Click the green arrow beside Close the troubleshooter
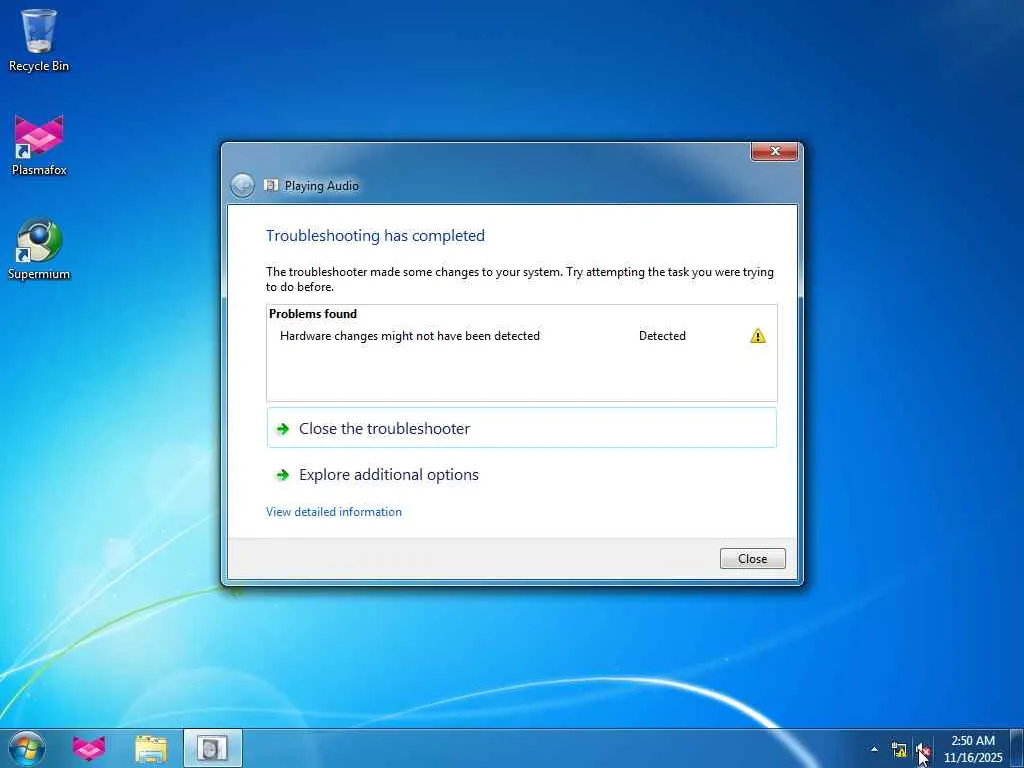 coord(283,429)
